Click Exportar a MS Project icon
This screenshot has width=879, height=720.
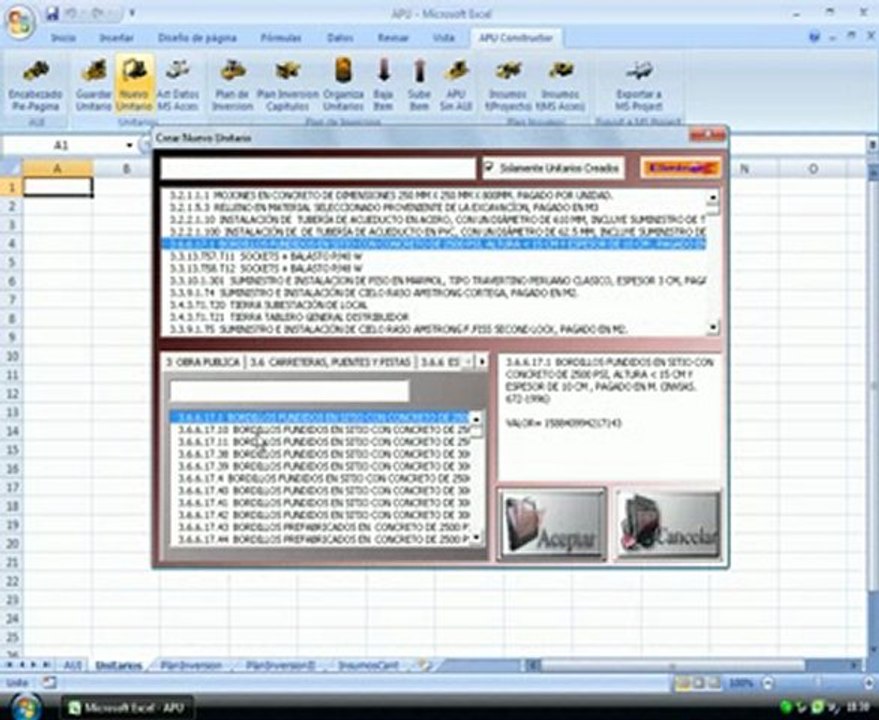[639, 85]
